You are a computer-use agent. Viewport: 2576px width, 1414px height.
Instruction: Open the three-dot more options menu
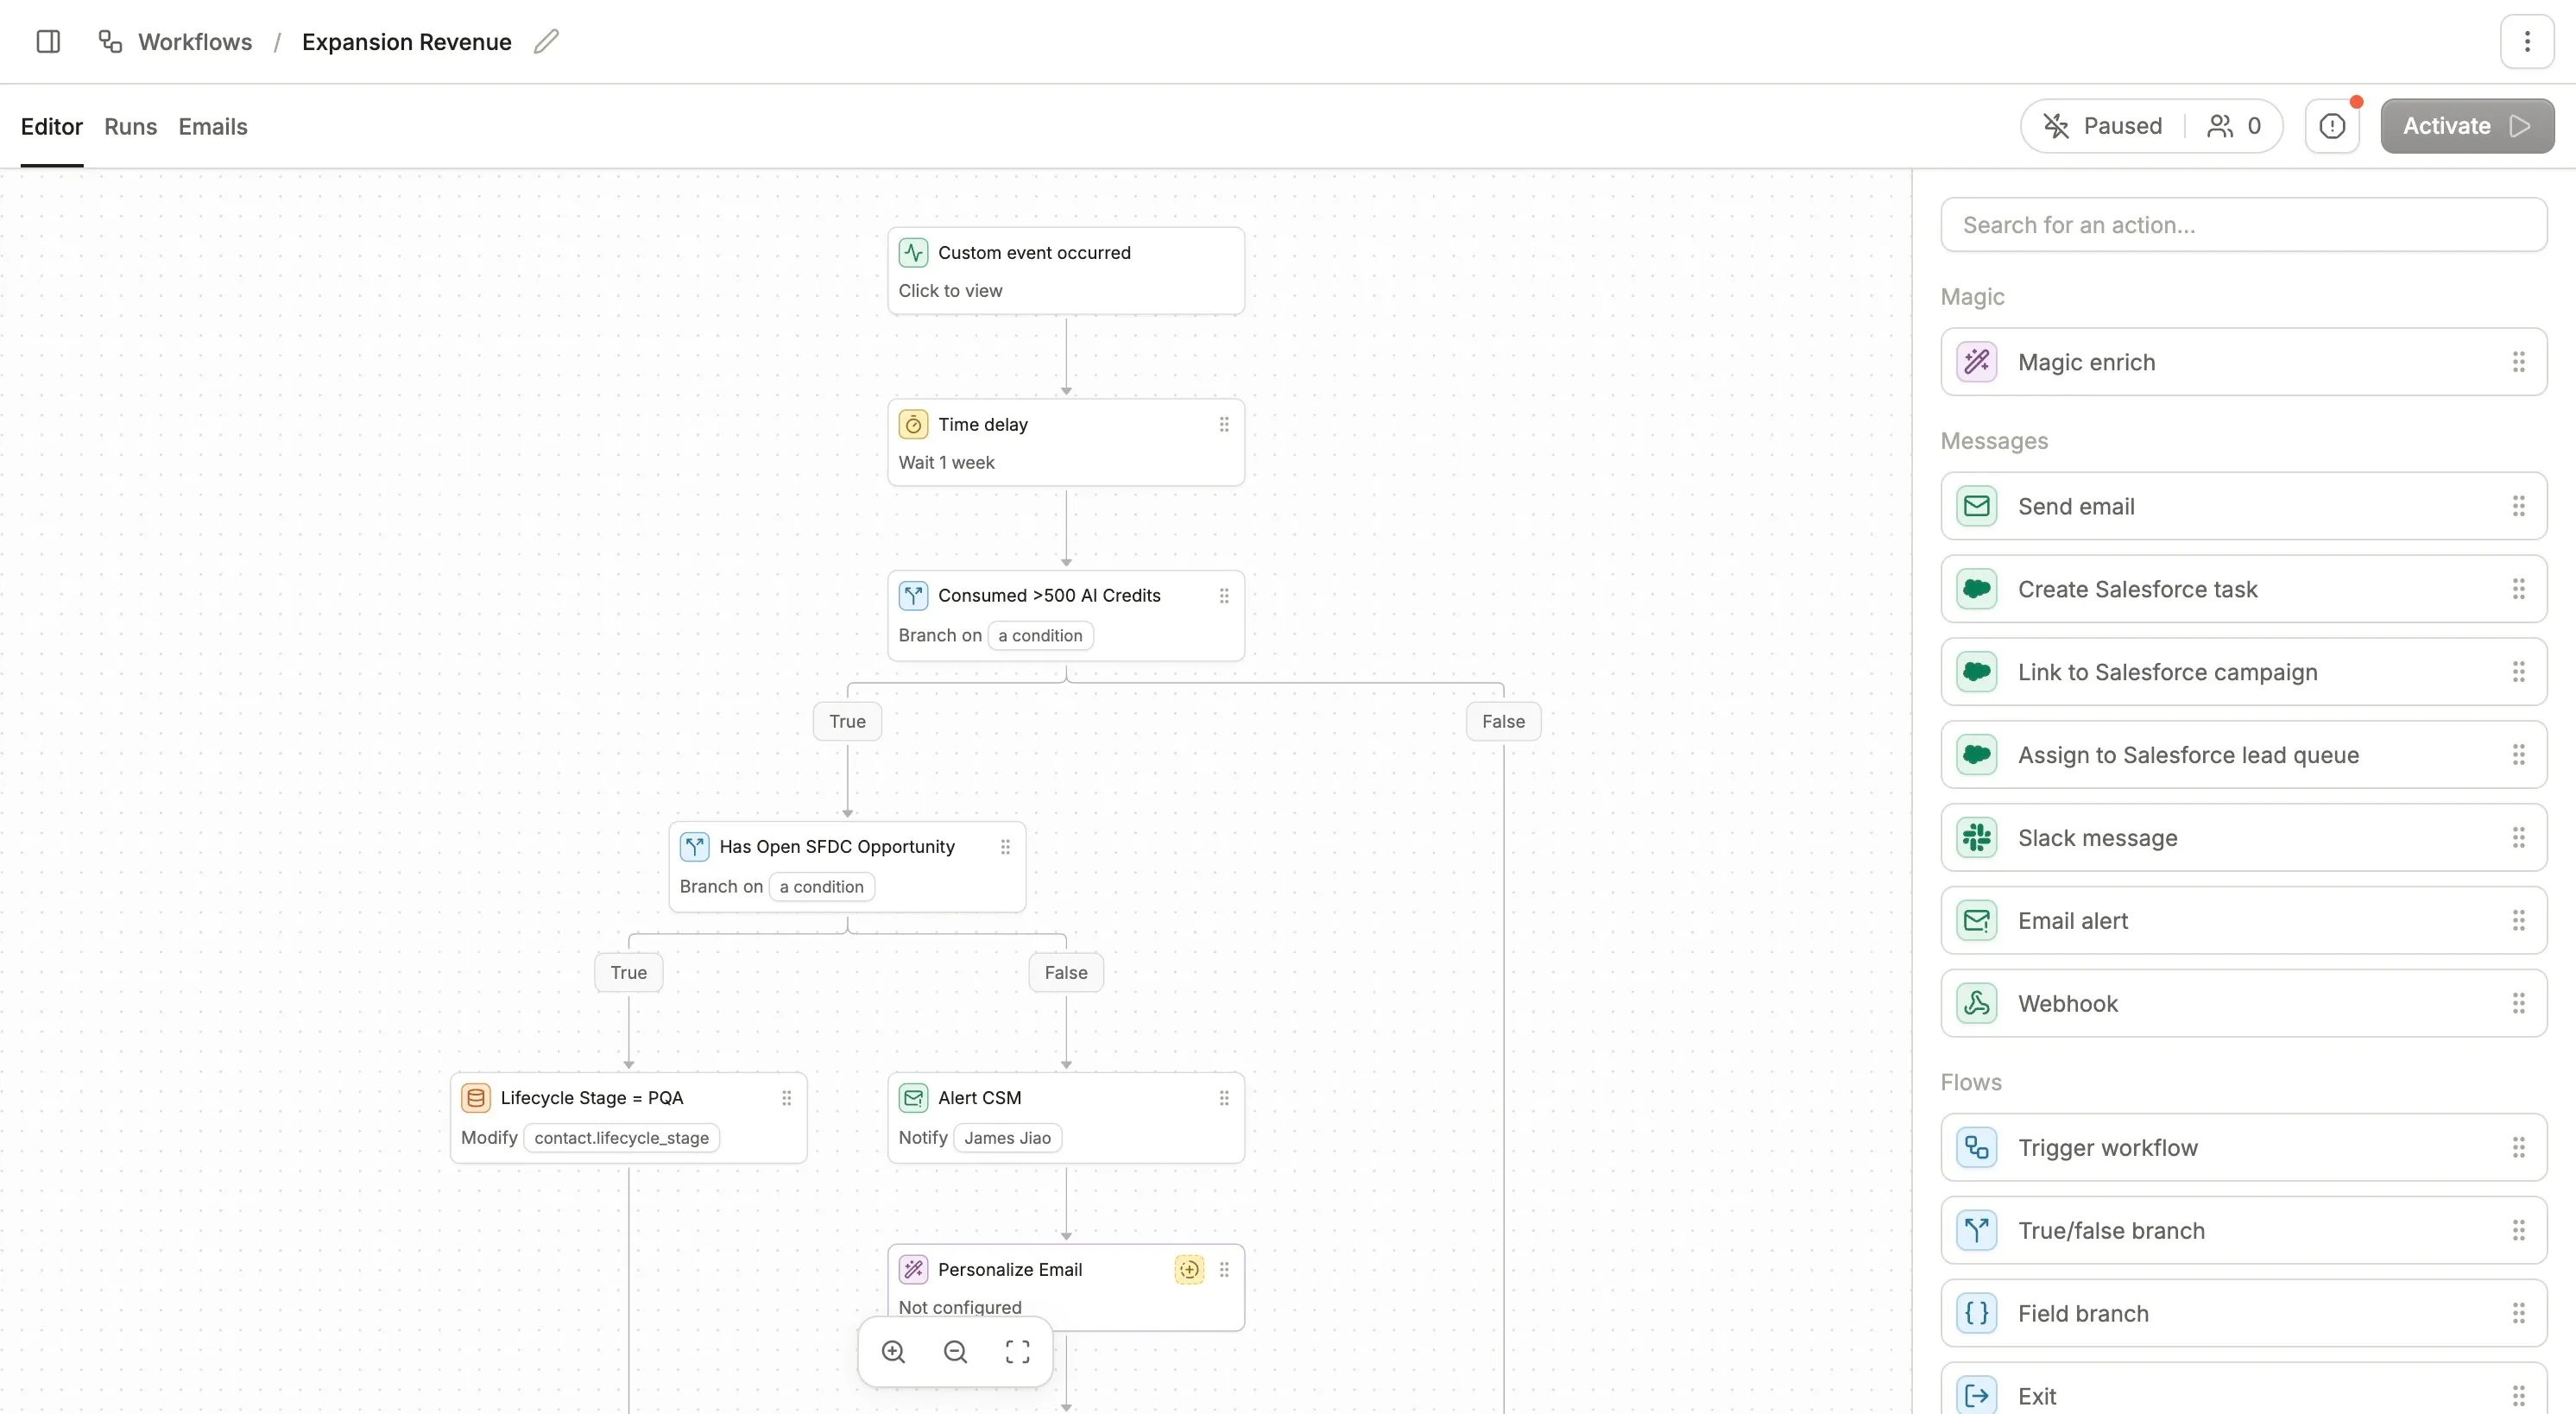click(2526, 42)
